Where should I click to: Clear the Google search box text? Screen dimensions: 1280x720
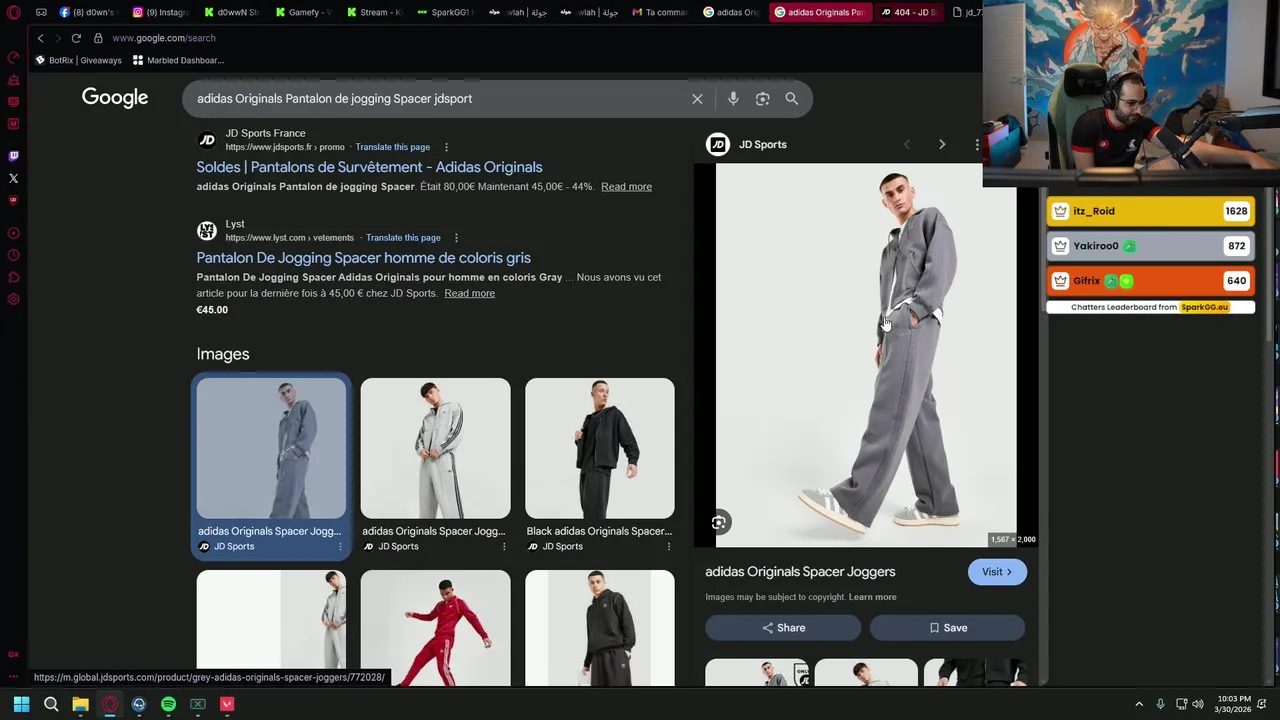tap(697, 99)
